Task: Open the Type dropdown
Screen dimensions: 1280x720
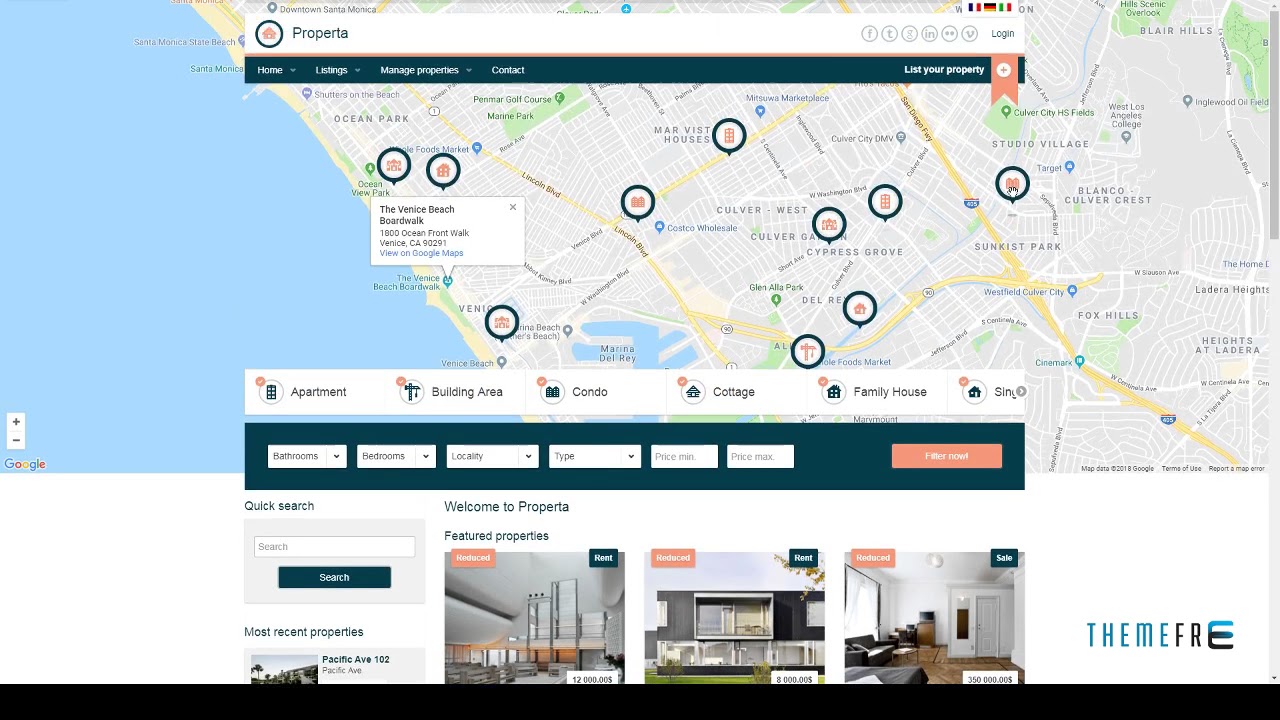Action: pos(594,456)
